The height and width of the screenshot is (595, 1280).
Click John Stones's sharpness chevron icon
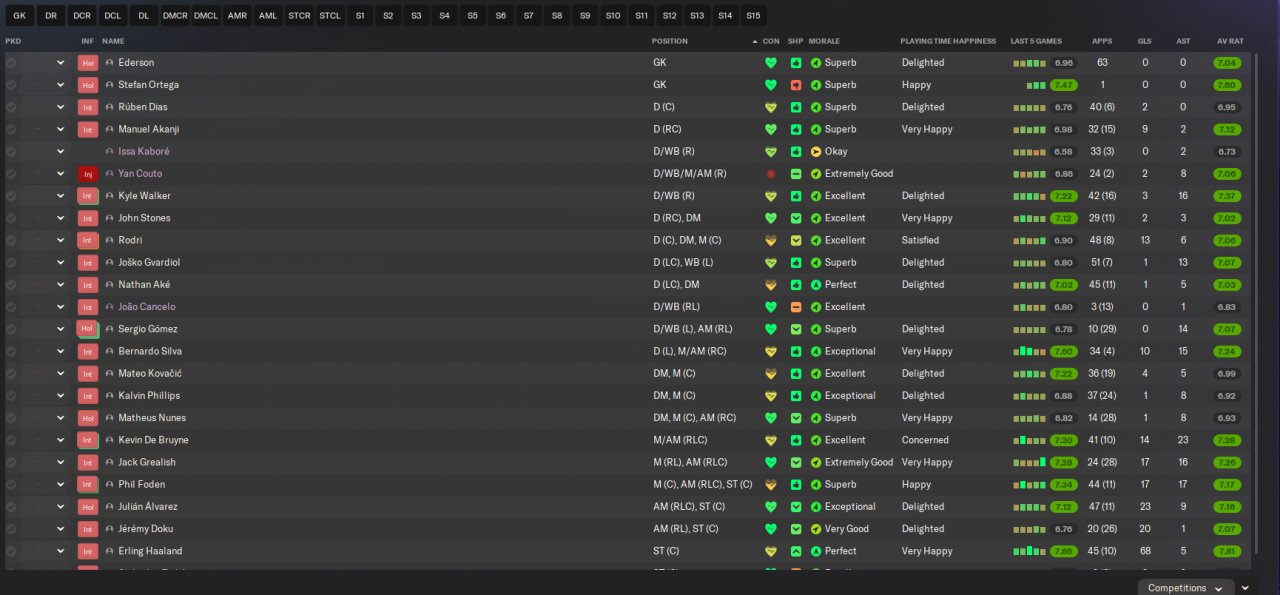point(796,218)
